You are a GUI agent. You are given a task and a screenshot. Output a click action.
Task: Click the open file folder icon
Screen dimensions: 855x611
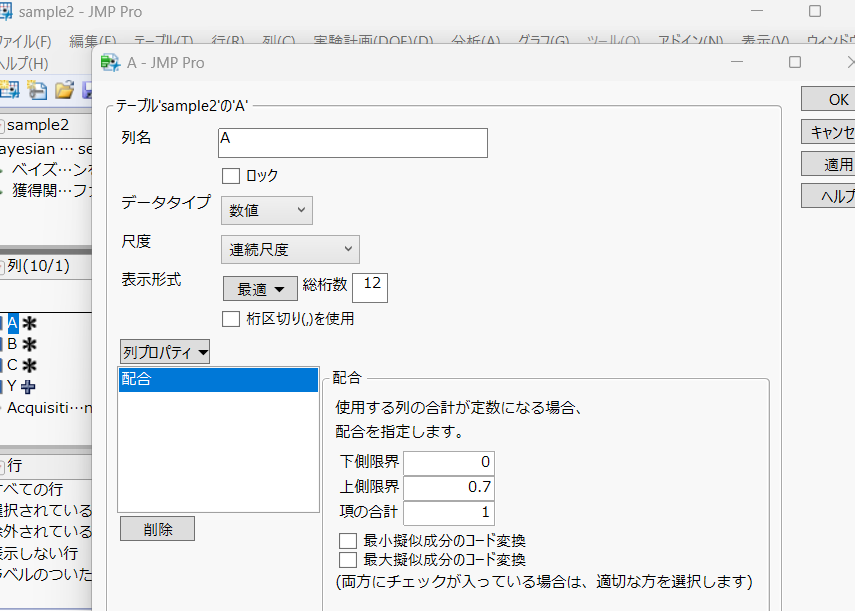pyautogui.click(x=64, y=89)
